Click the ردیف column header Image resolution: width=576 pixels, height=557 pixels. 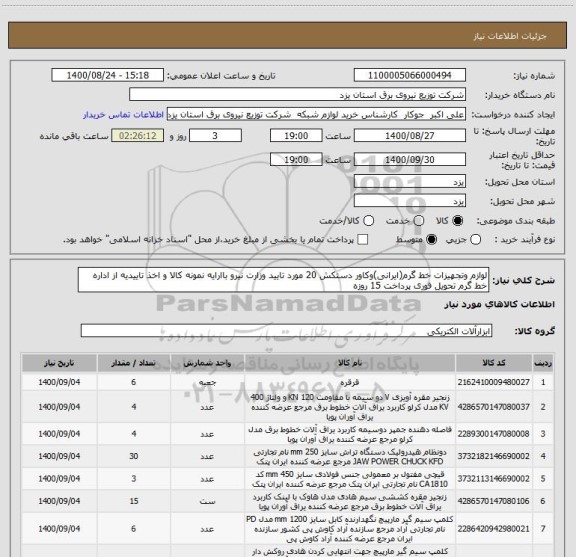(x=543, y=363)
